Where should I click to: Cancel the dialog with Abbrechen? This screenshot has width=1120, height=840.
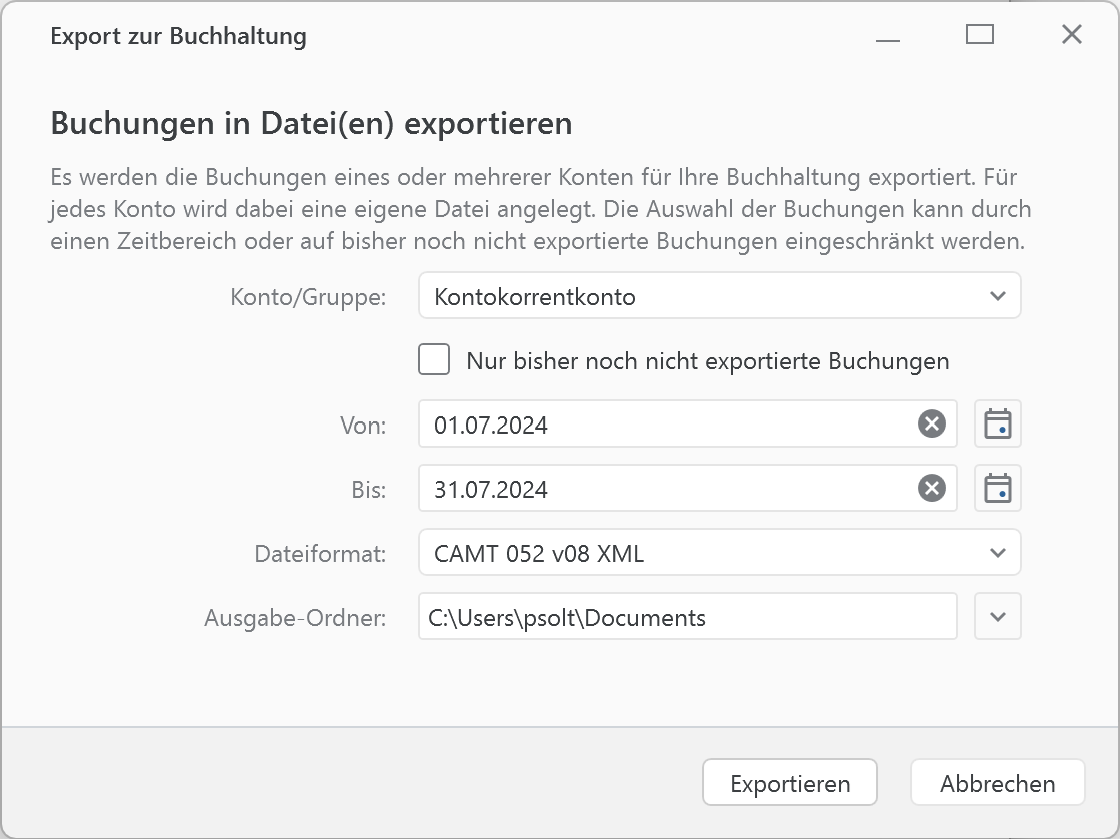click(997, 783)
